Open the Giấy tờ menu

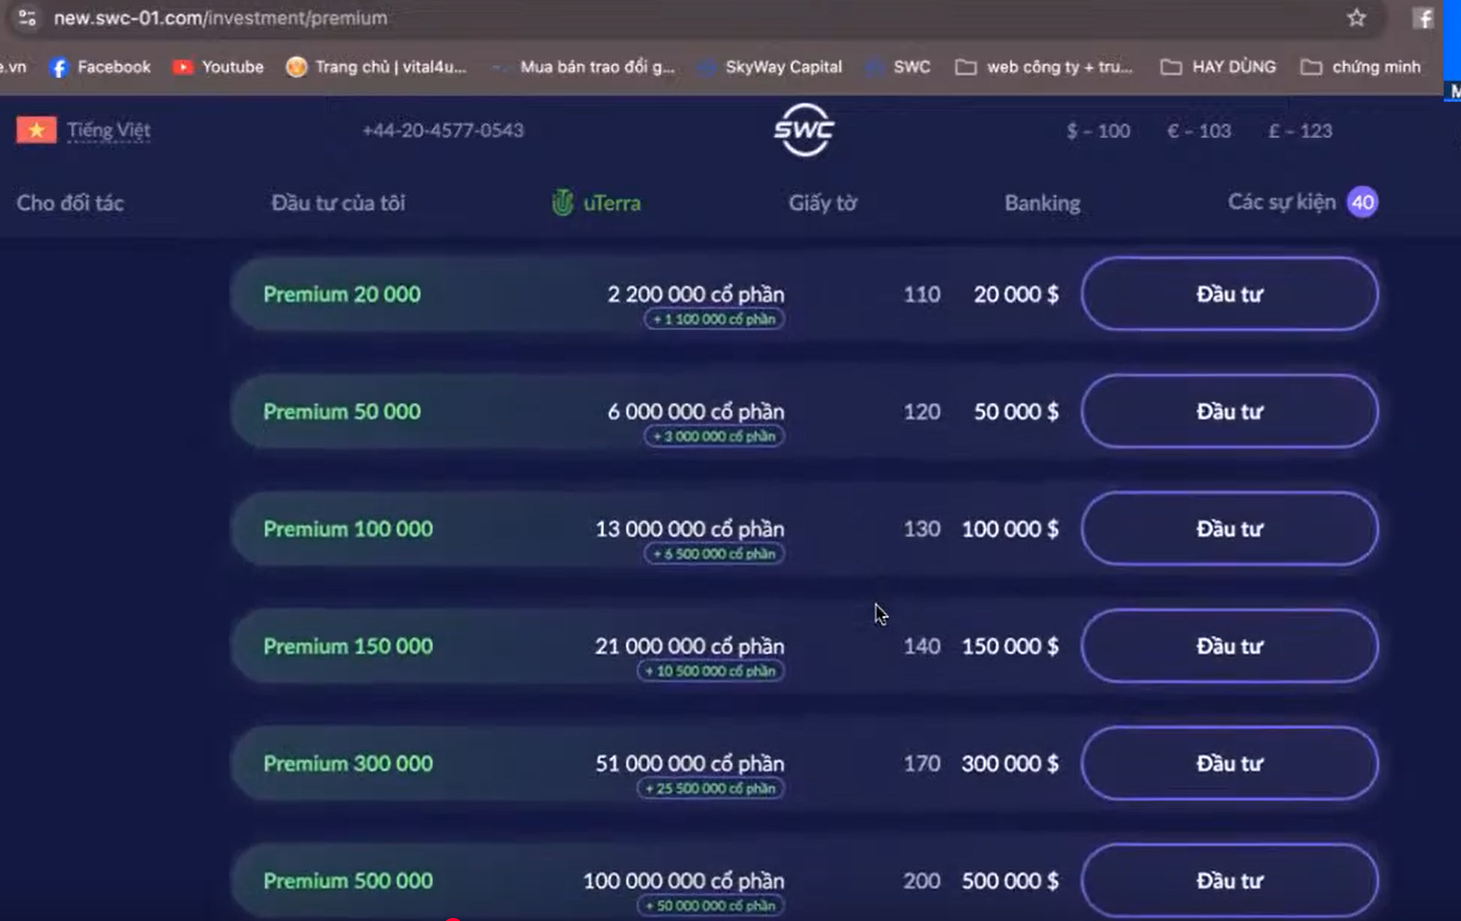[x=822, y=203]
